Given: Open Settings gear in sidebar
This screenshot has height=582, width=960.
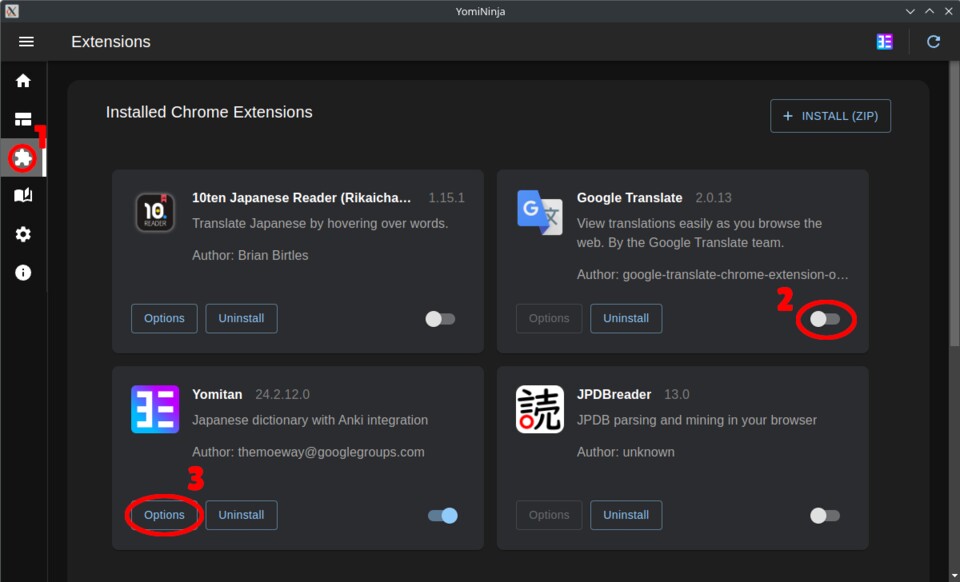Looking at the screenshot, I should pyautogui.click(x=23, y=234).
